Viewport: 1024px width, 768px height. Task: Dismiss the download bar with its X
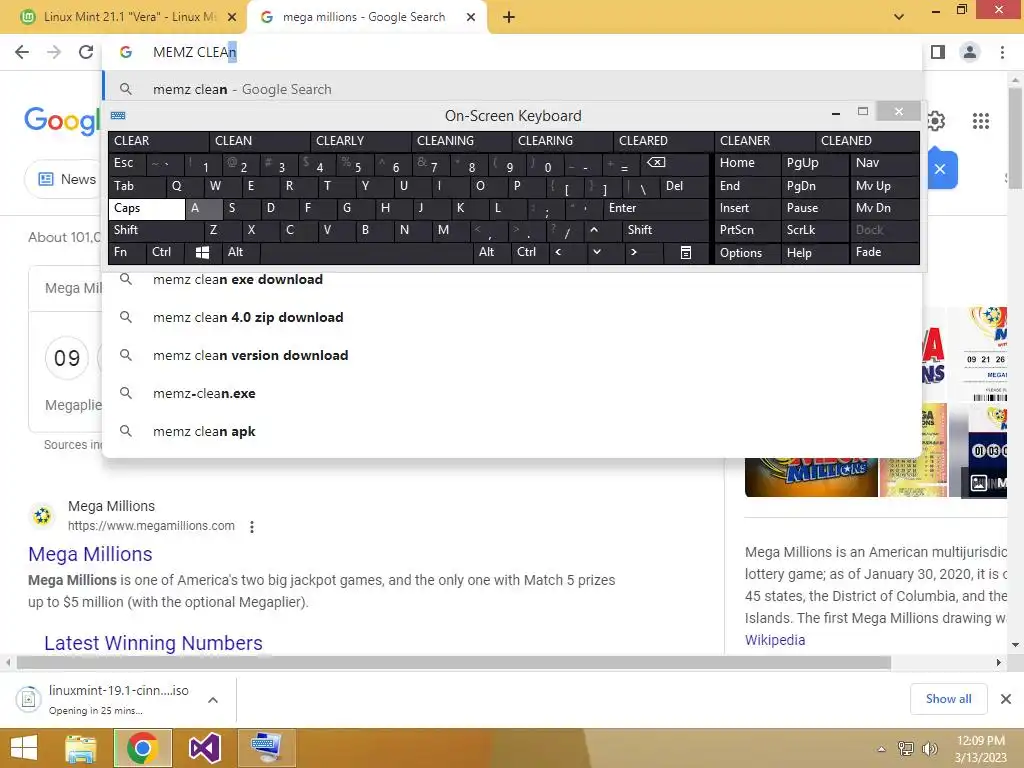point(1006,699)
